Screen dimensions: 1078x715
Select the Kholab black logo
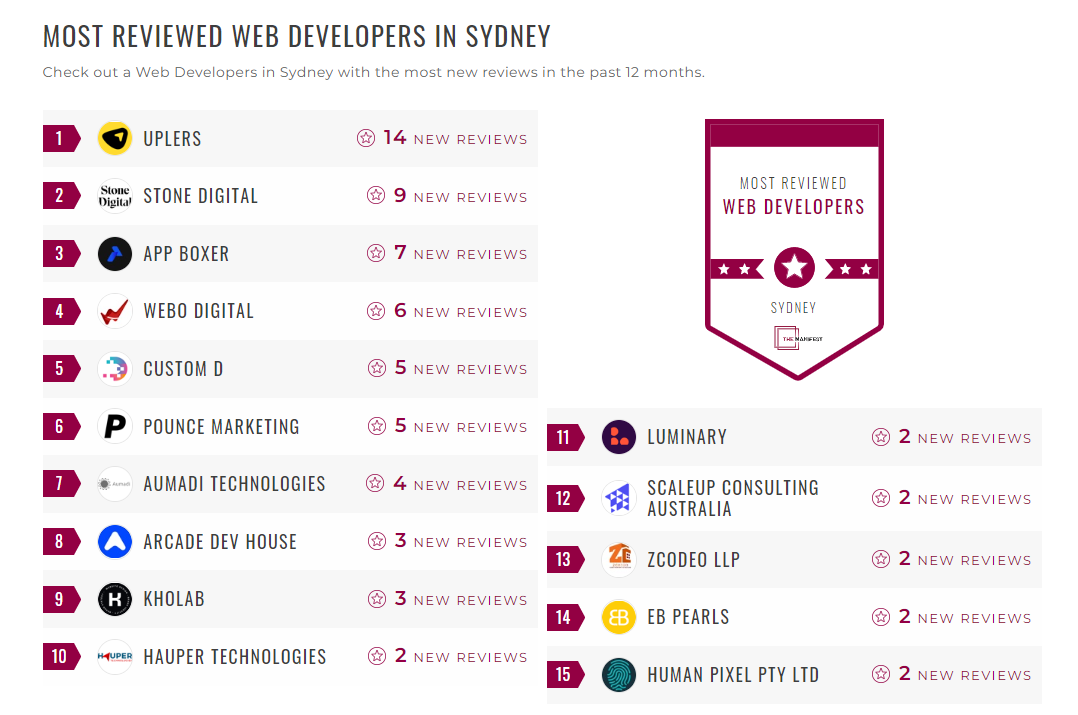tap(114, 599)
